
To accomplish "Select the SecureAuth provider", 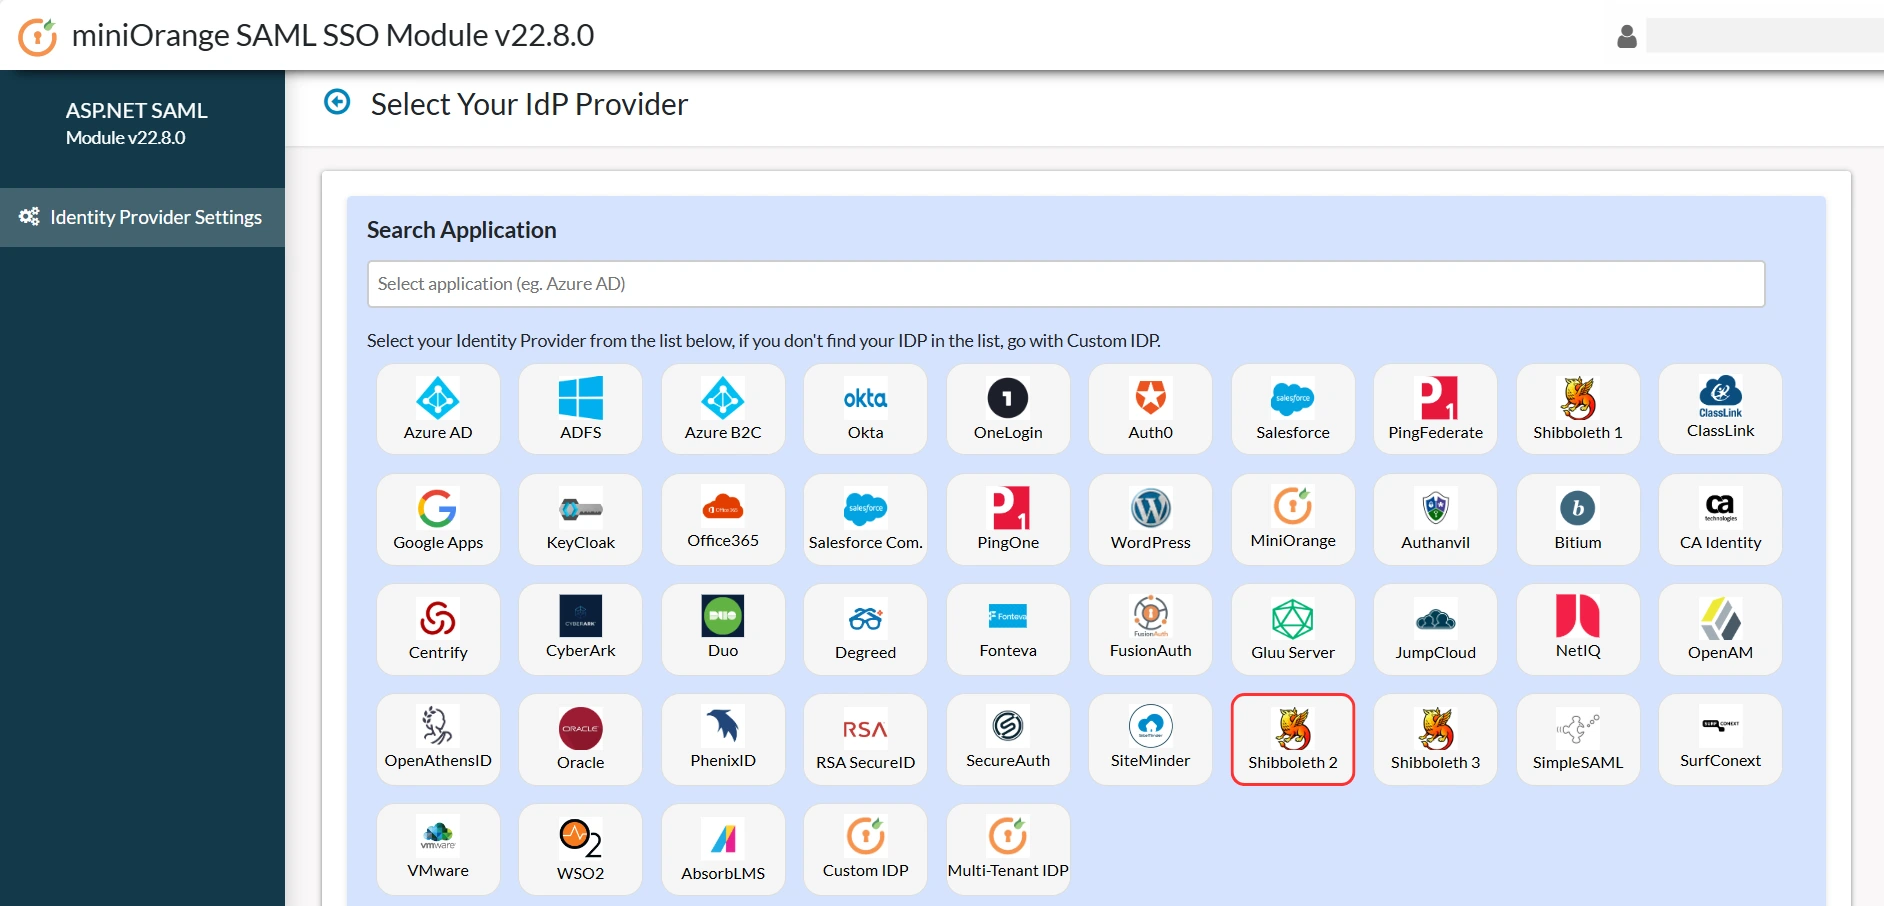I will pyautogui.click(x=1008, y=739).
